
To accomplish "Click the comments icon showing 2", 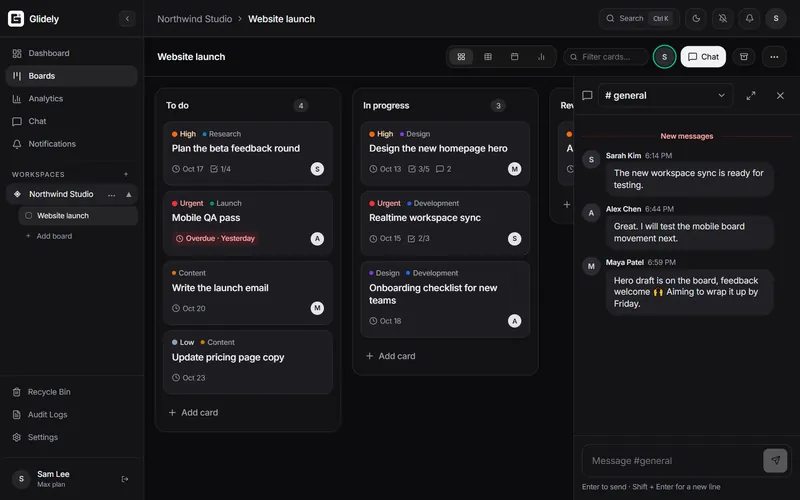I will pos(443,169).
